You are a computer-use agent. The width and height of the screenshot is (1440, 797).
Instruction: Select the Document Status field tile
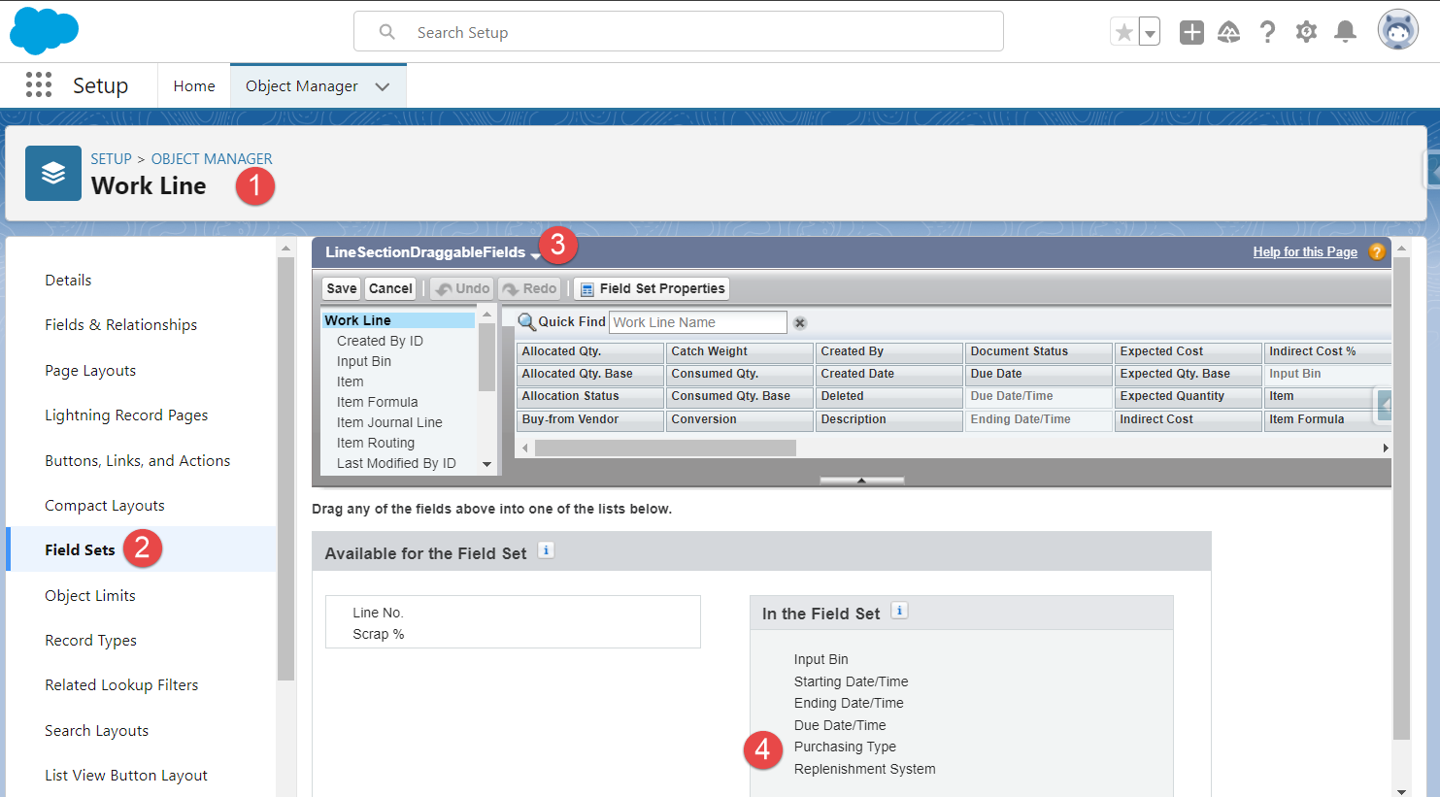(x=1039, y=352)
